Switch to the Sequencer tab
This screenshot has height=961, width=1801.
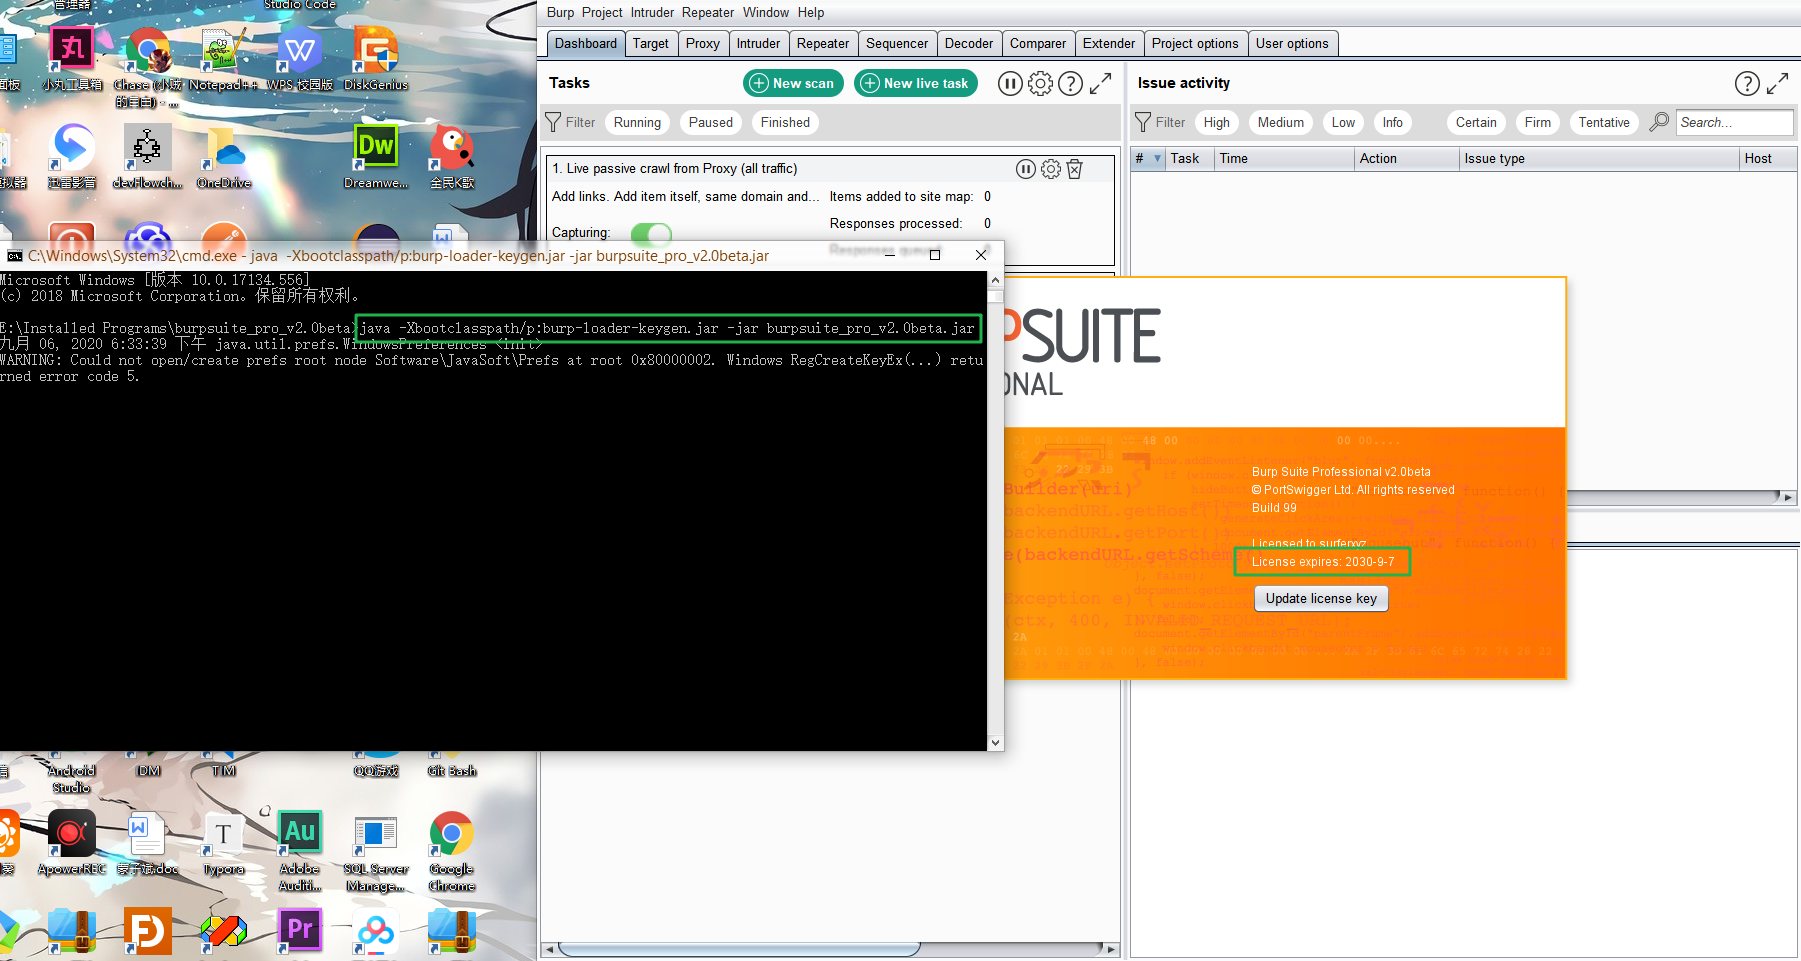pyautogui.click(x=897, y=43)
